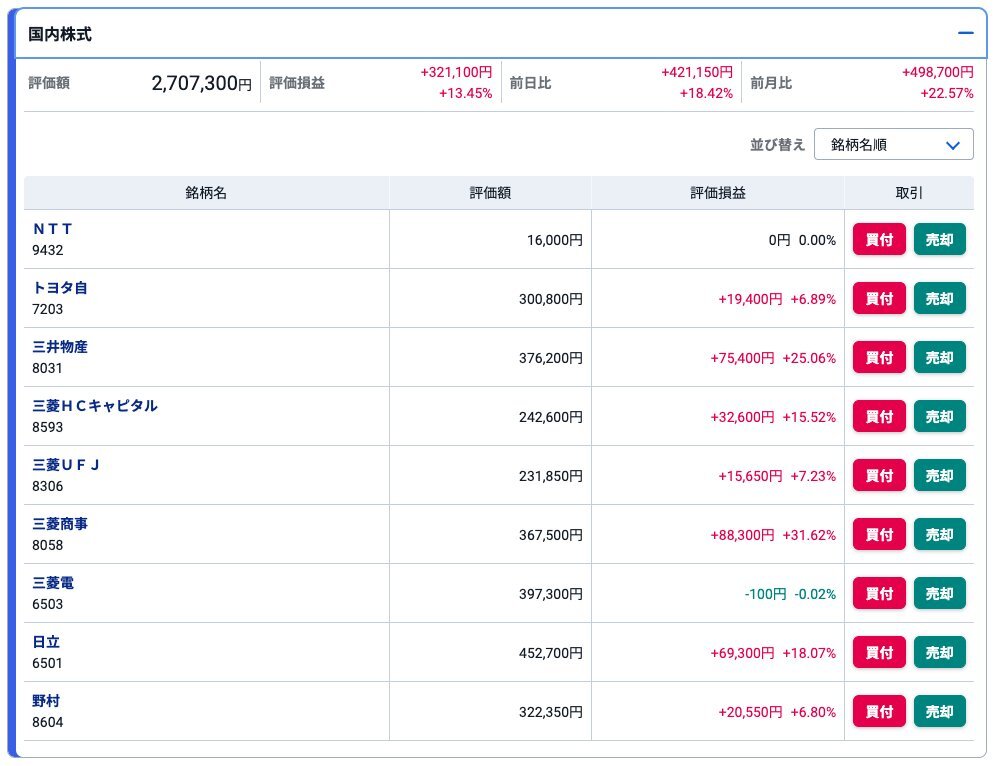Click the 評価損益 column header
The image size is (995, 766).
[717, 193]
